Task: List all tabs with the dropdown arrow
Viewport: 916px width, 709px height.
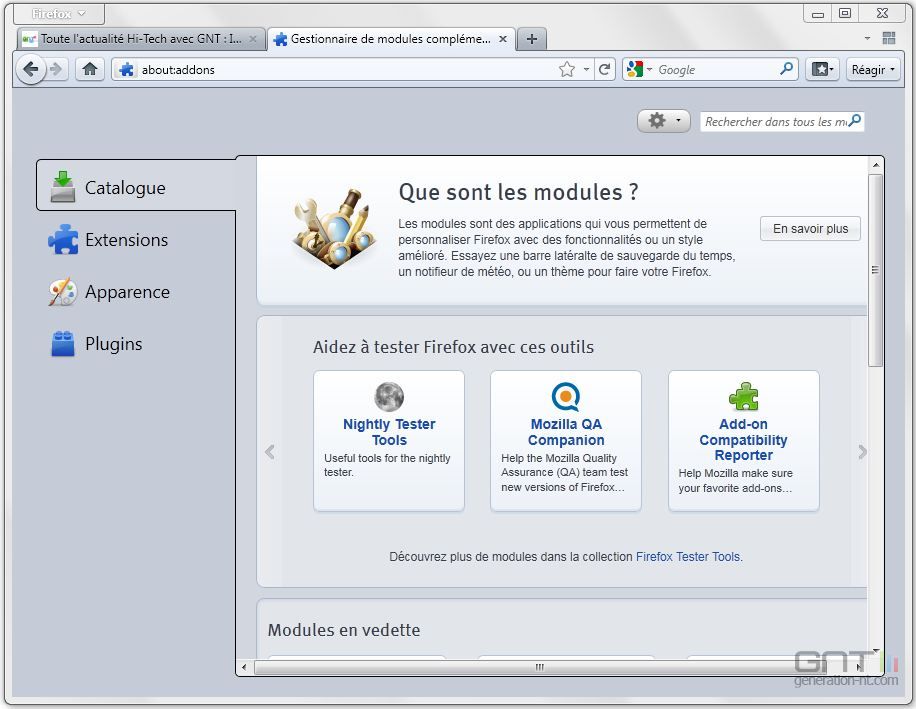Action: (868, 39)
